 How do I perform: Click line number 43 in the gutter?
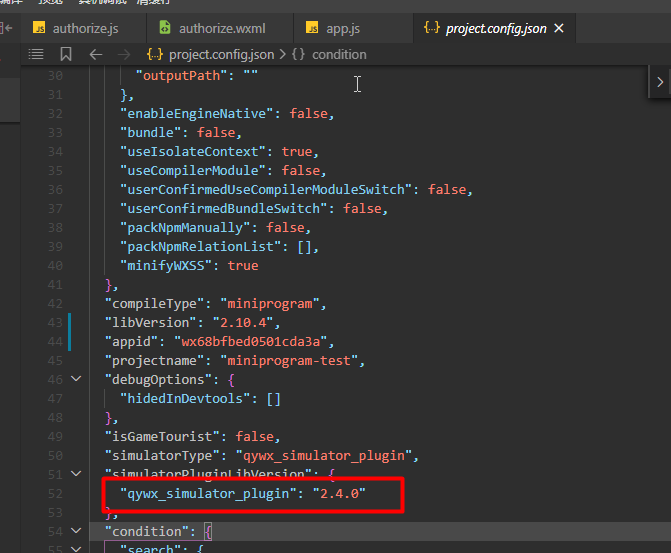[x=55, y=322]
